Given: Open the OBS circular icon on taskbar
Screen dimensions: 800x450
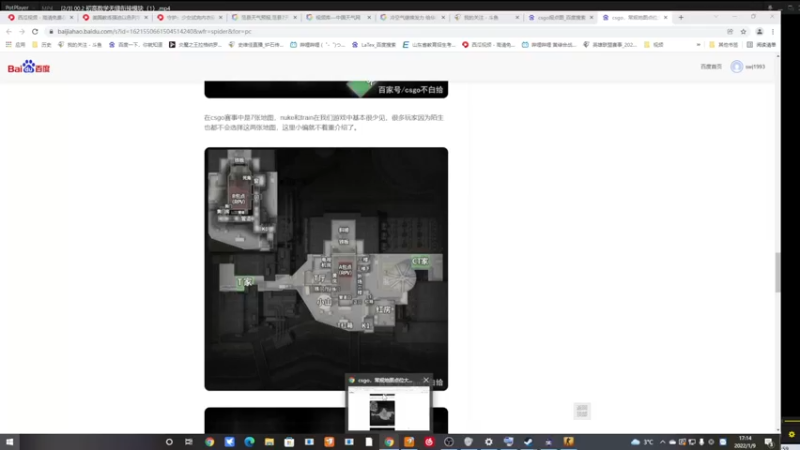Looking at the screenshot, I should coord(448,442).
